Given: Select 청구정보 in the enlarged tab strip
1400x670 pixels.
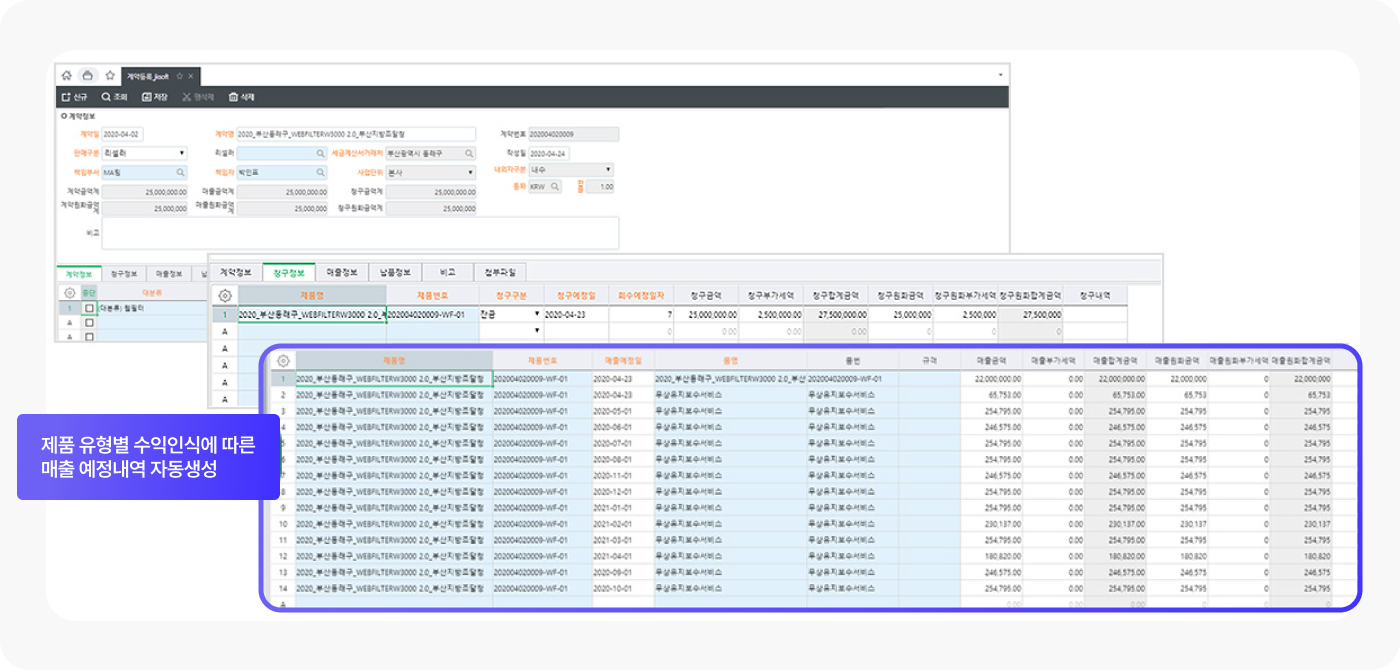Looking at the screenshot, I should [288, 272].
